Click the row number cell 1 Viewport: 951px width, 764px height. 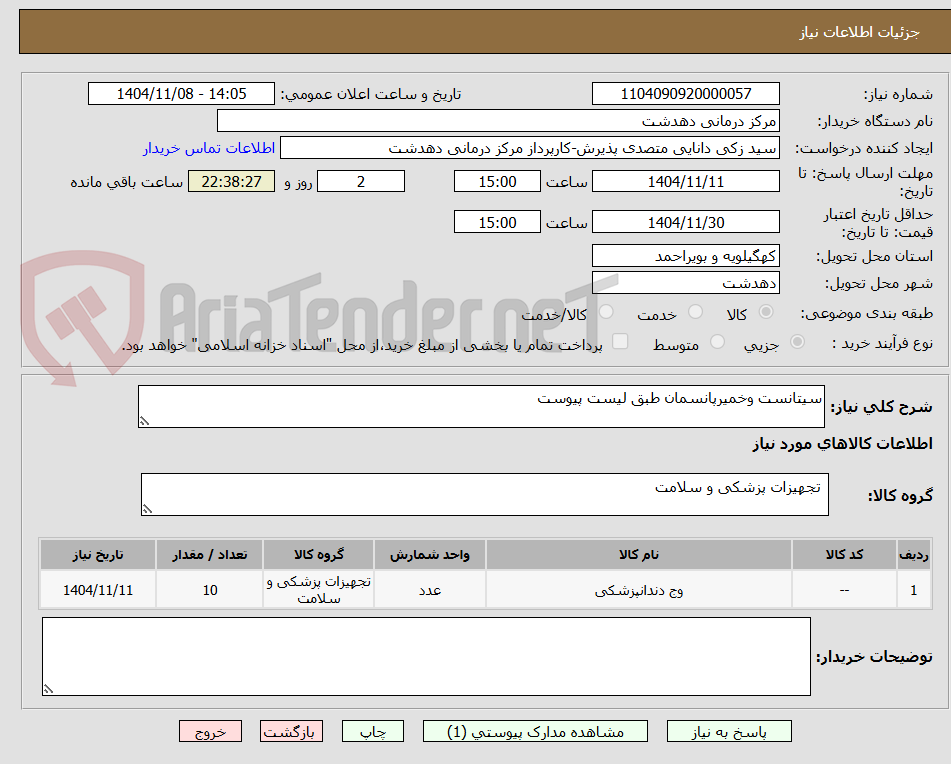[914, 590]
